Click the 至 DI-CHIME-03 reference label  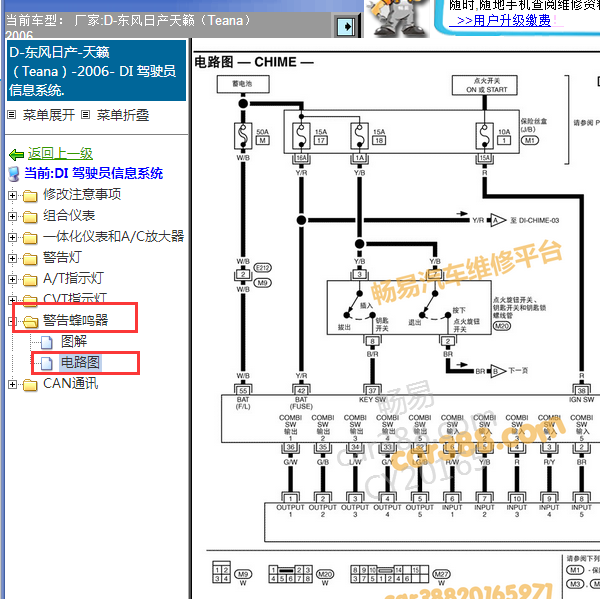point(535,220)
